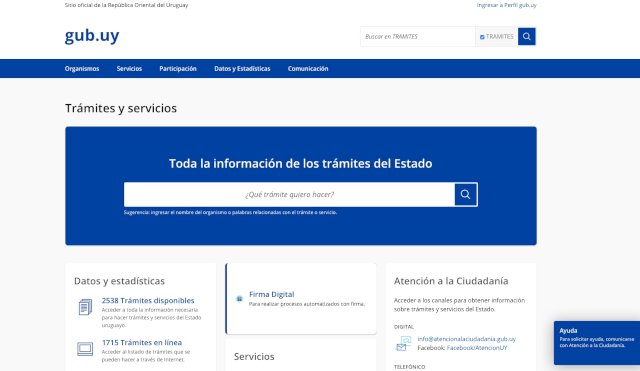Click the ¿Qué trámite quiero hacer? search box
This screenshot has height=371, width=640.
(289, 195)
